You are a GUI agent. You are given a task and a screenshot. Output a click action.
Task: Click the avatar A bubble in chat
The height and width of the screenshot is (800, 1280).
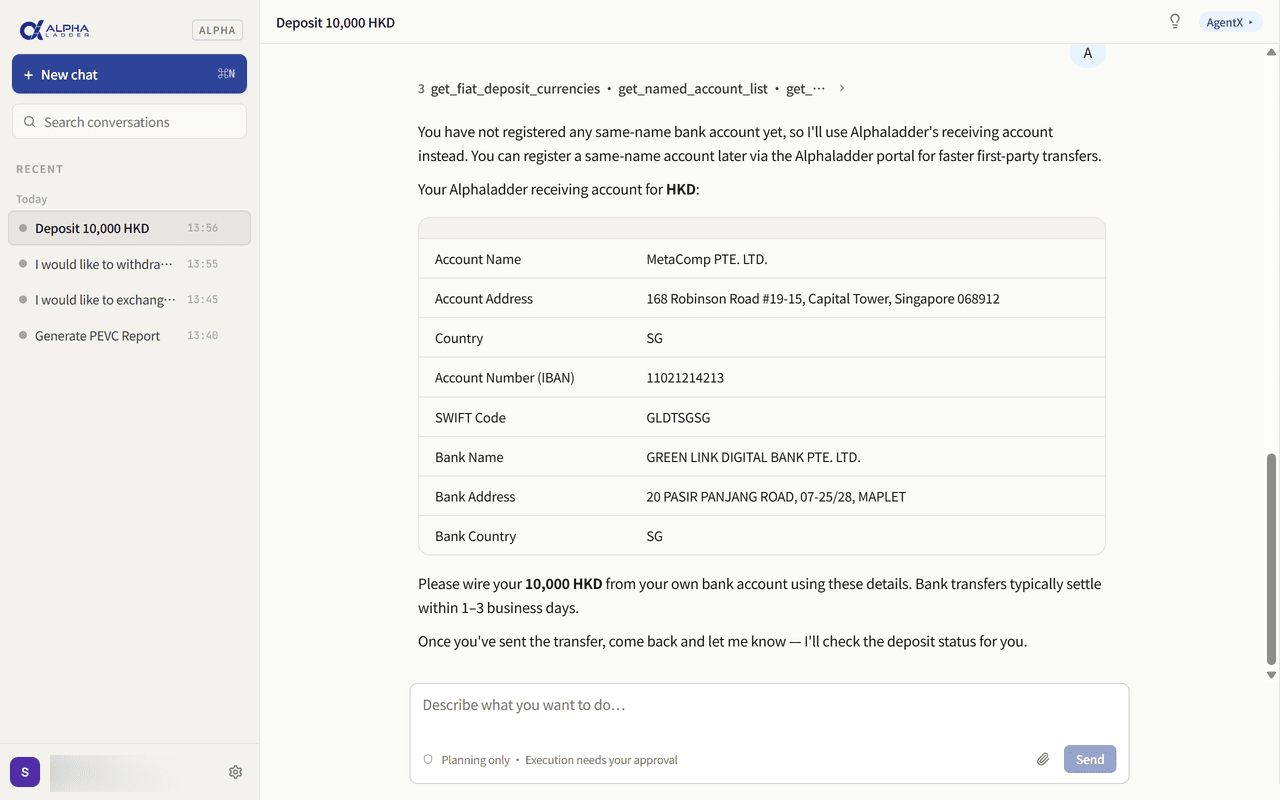(1088, 54)
